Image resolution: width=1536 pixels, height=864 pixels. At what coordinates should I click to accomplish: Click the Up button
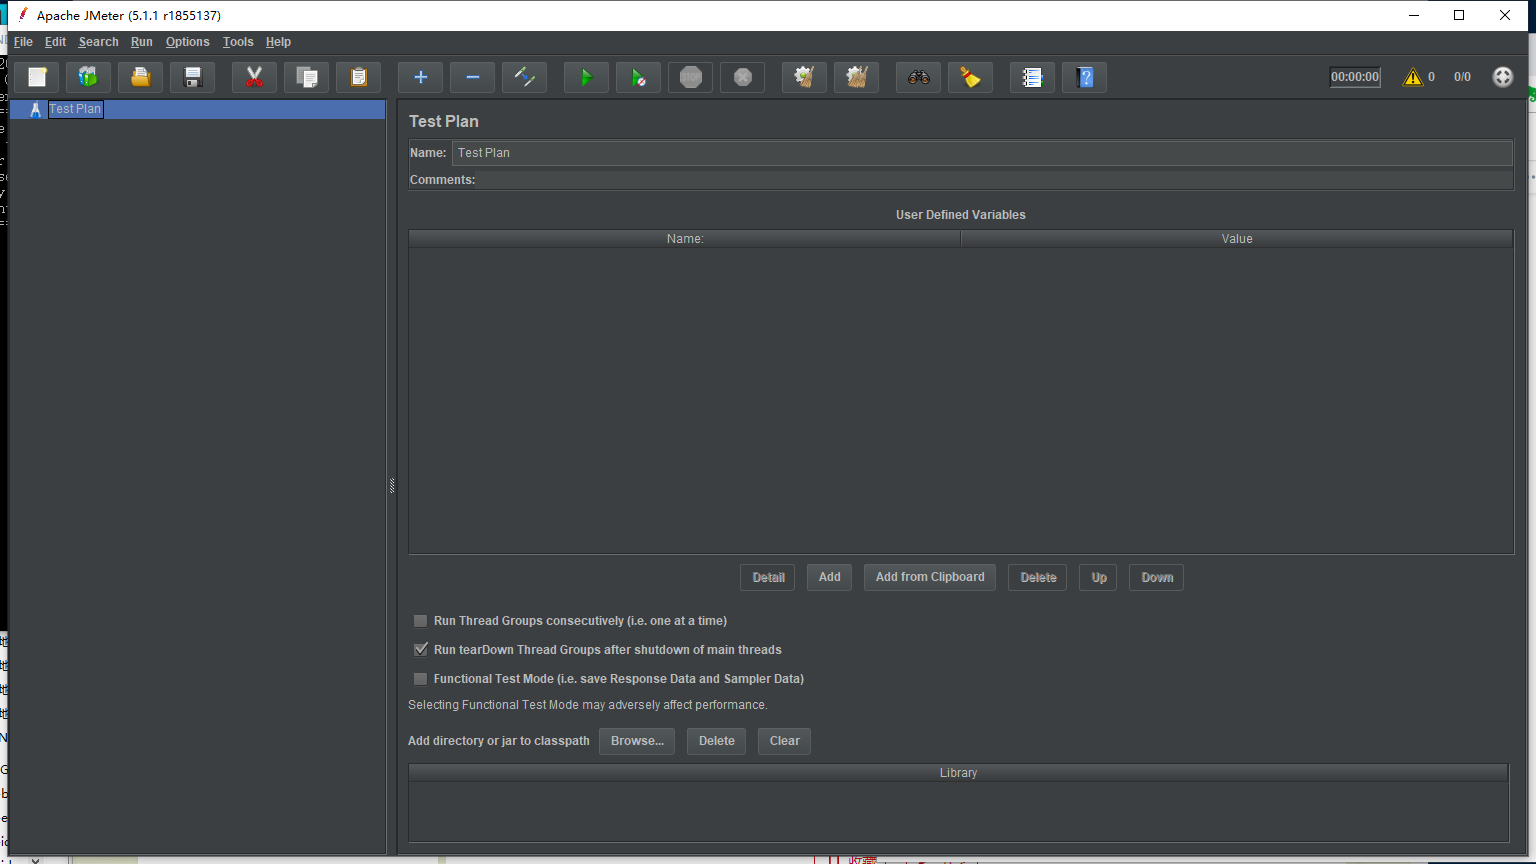coord(1099,577)
